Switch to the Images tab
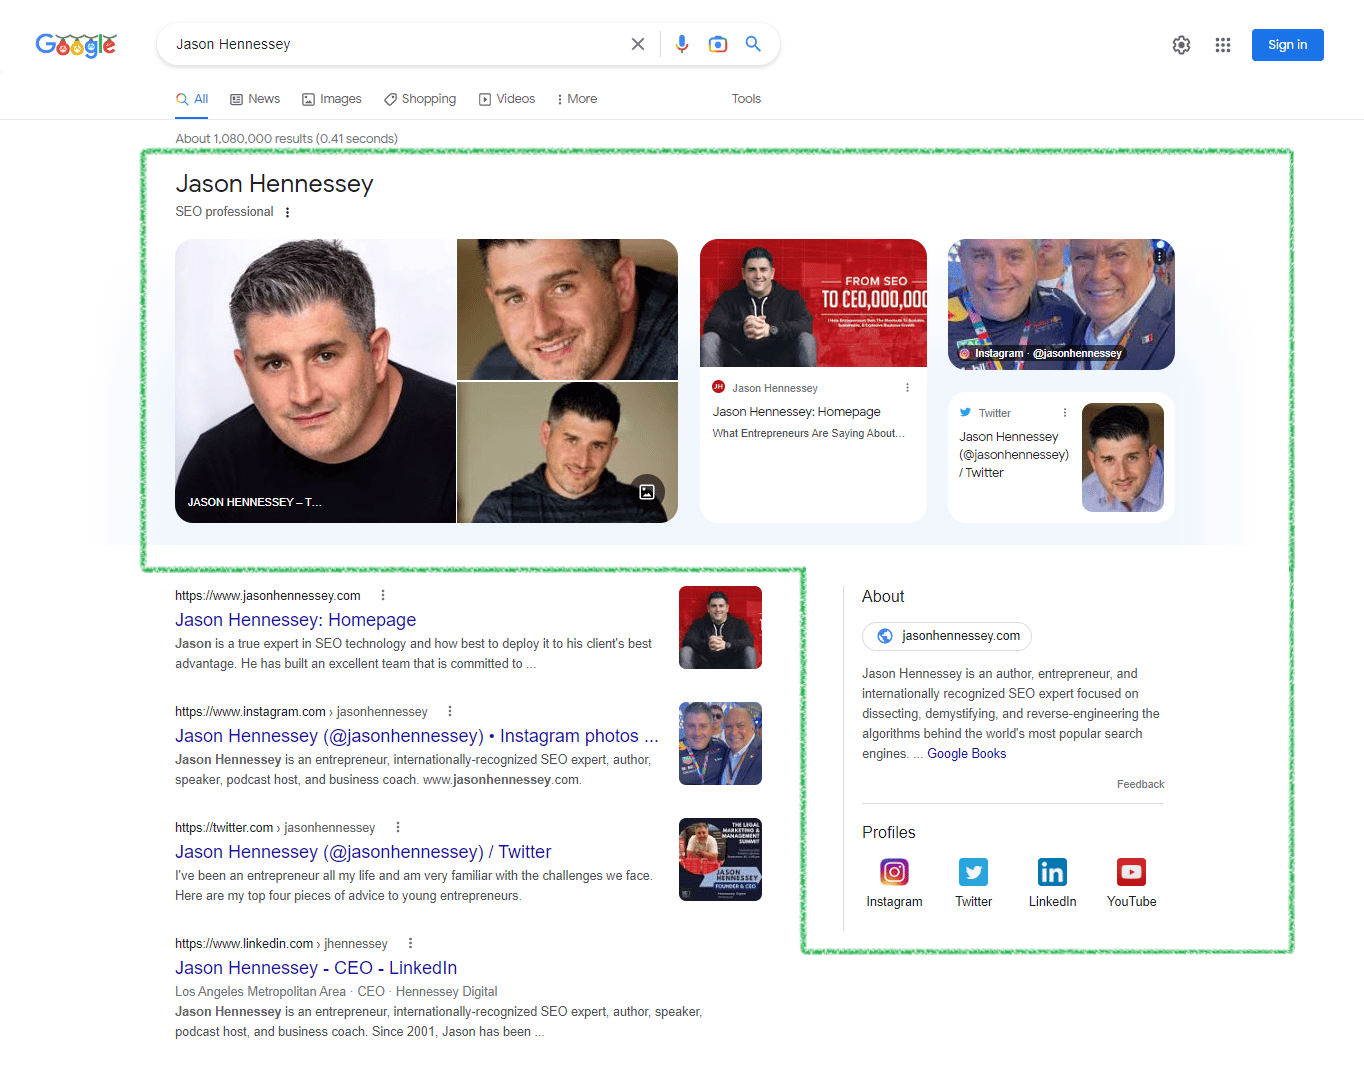 coord(332,99)
